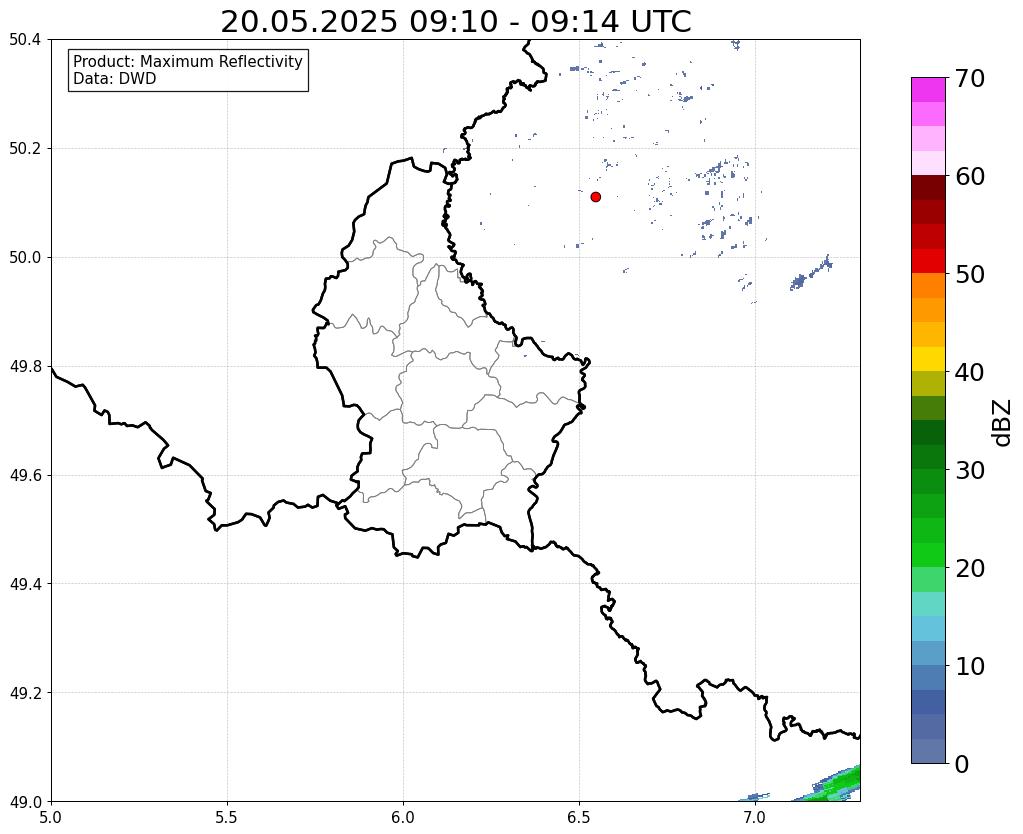Click 'Product: Maximum Reflectivity' label
1023x834 pixels.
point(188,61)
